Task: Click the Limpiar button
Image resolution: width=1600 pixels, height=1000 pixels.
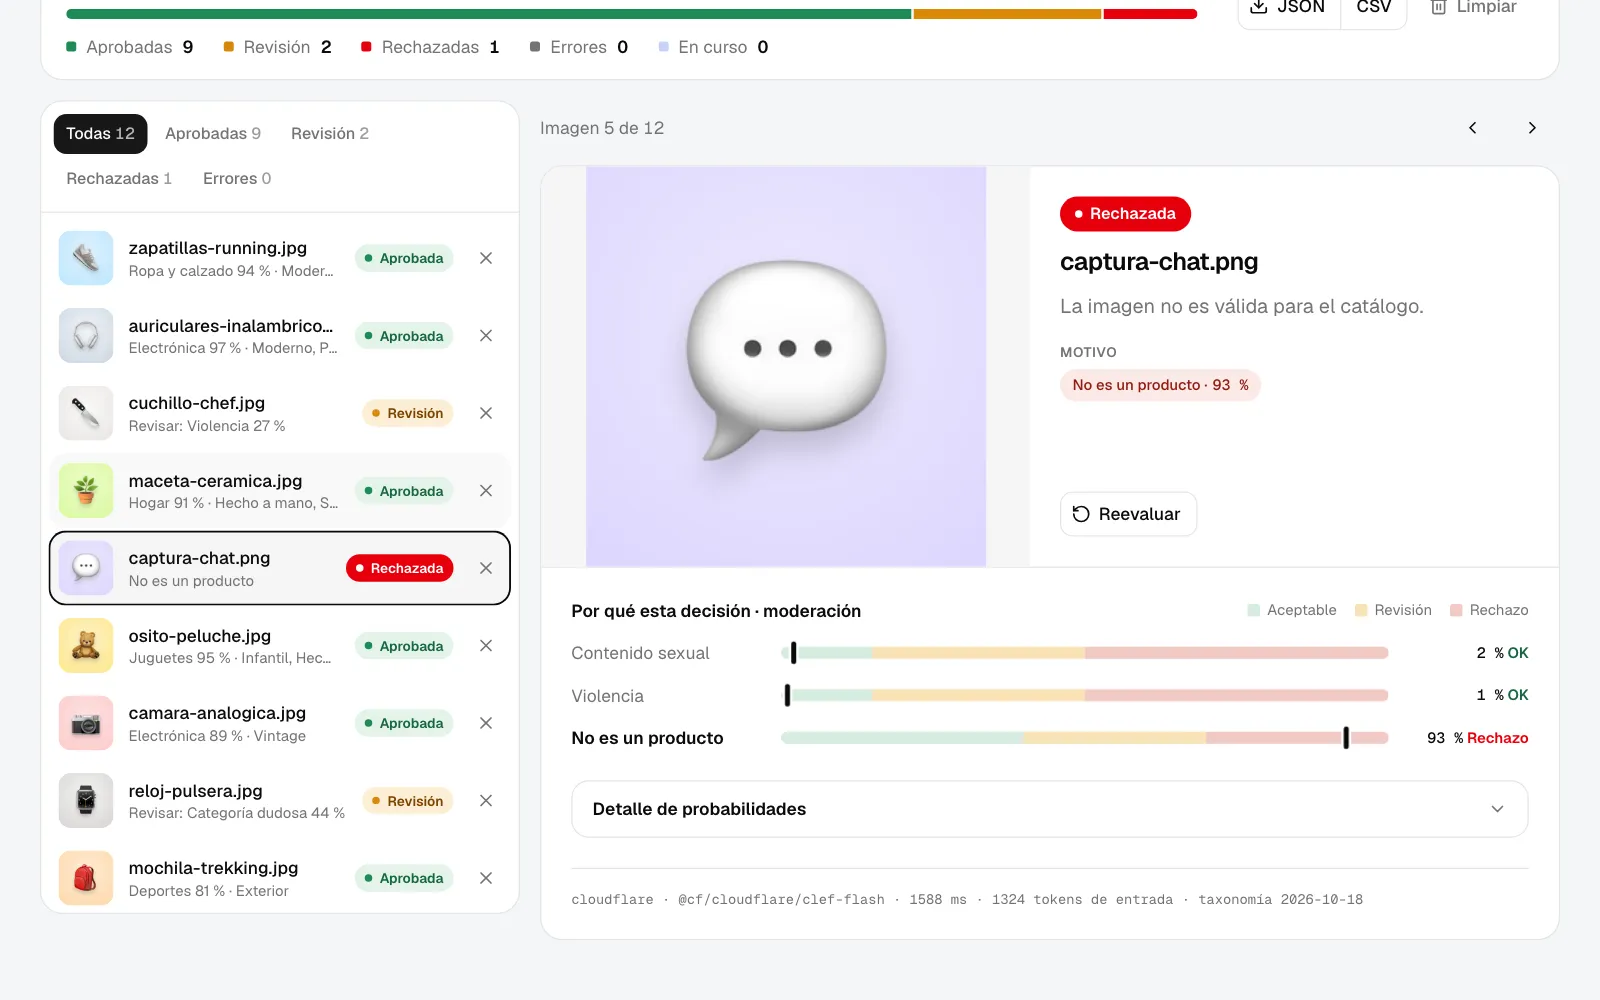Action: pyautogui.click(x=1473, y=8)
